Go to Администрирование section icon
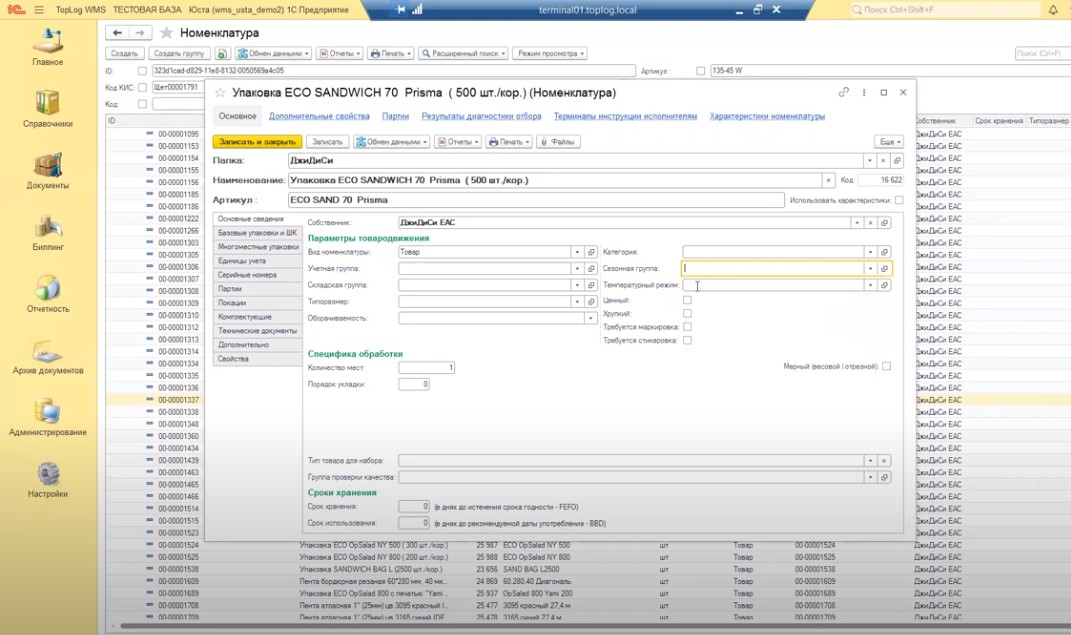 click(47, 412)
